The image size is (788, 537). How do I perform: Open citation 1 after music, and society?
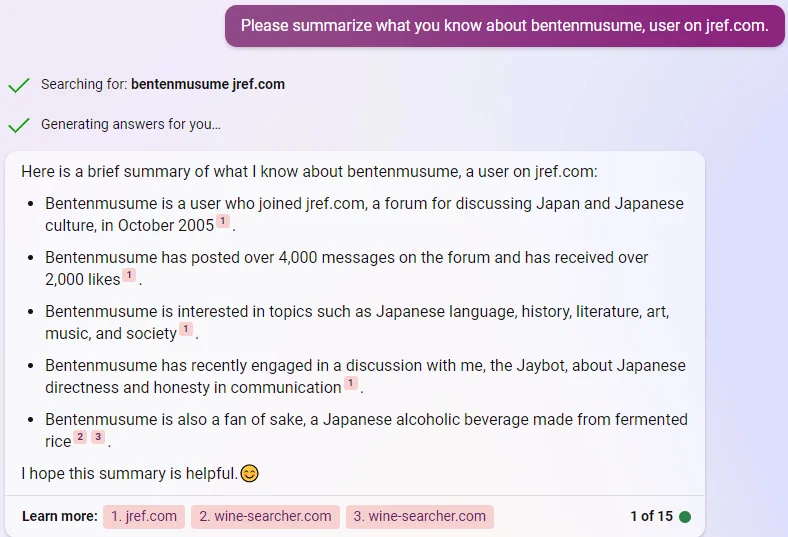186,329
